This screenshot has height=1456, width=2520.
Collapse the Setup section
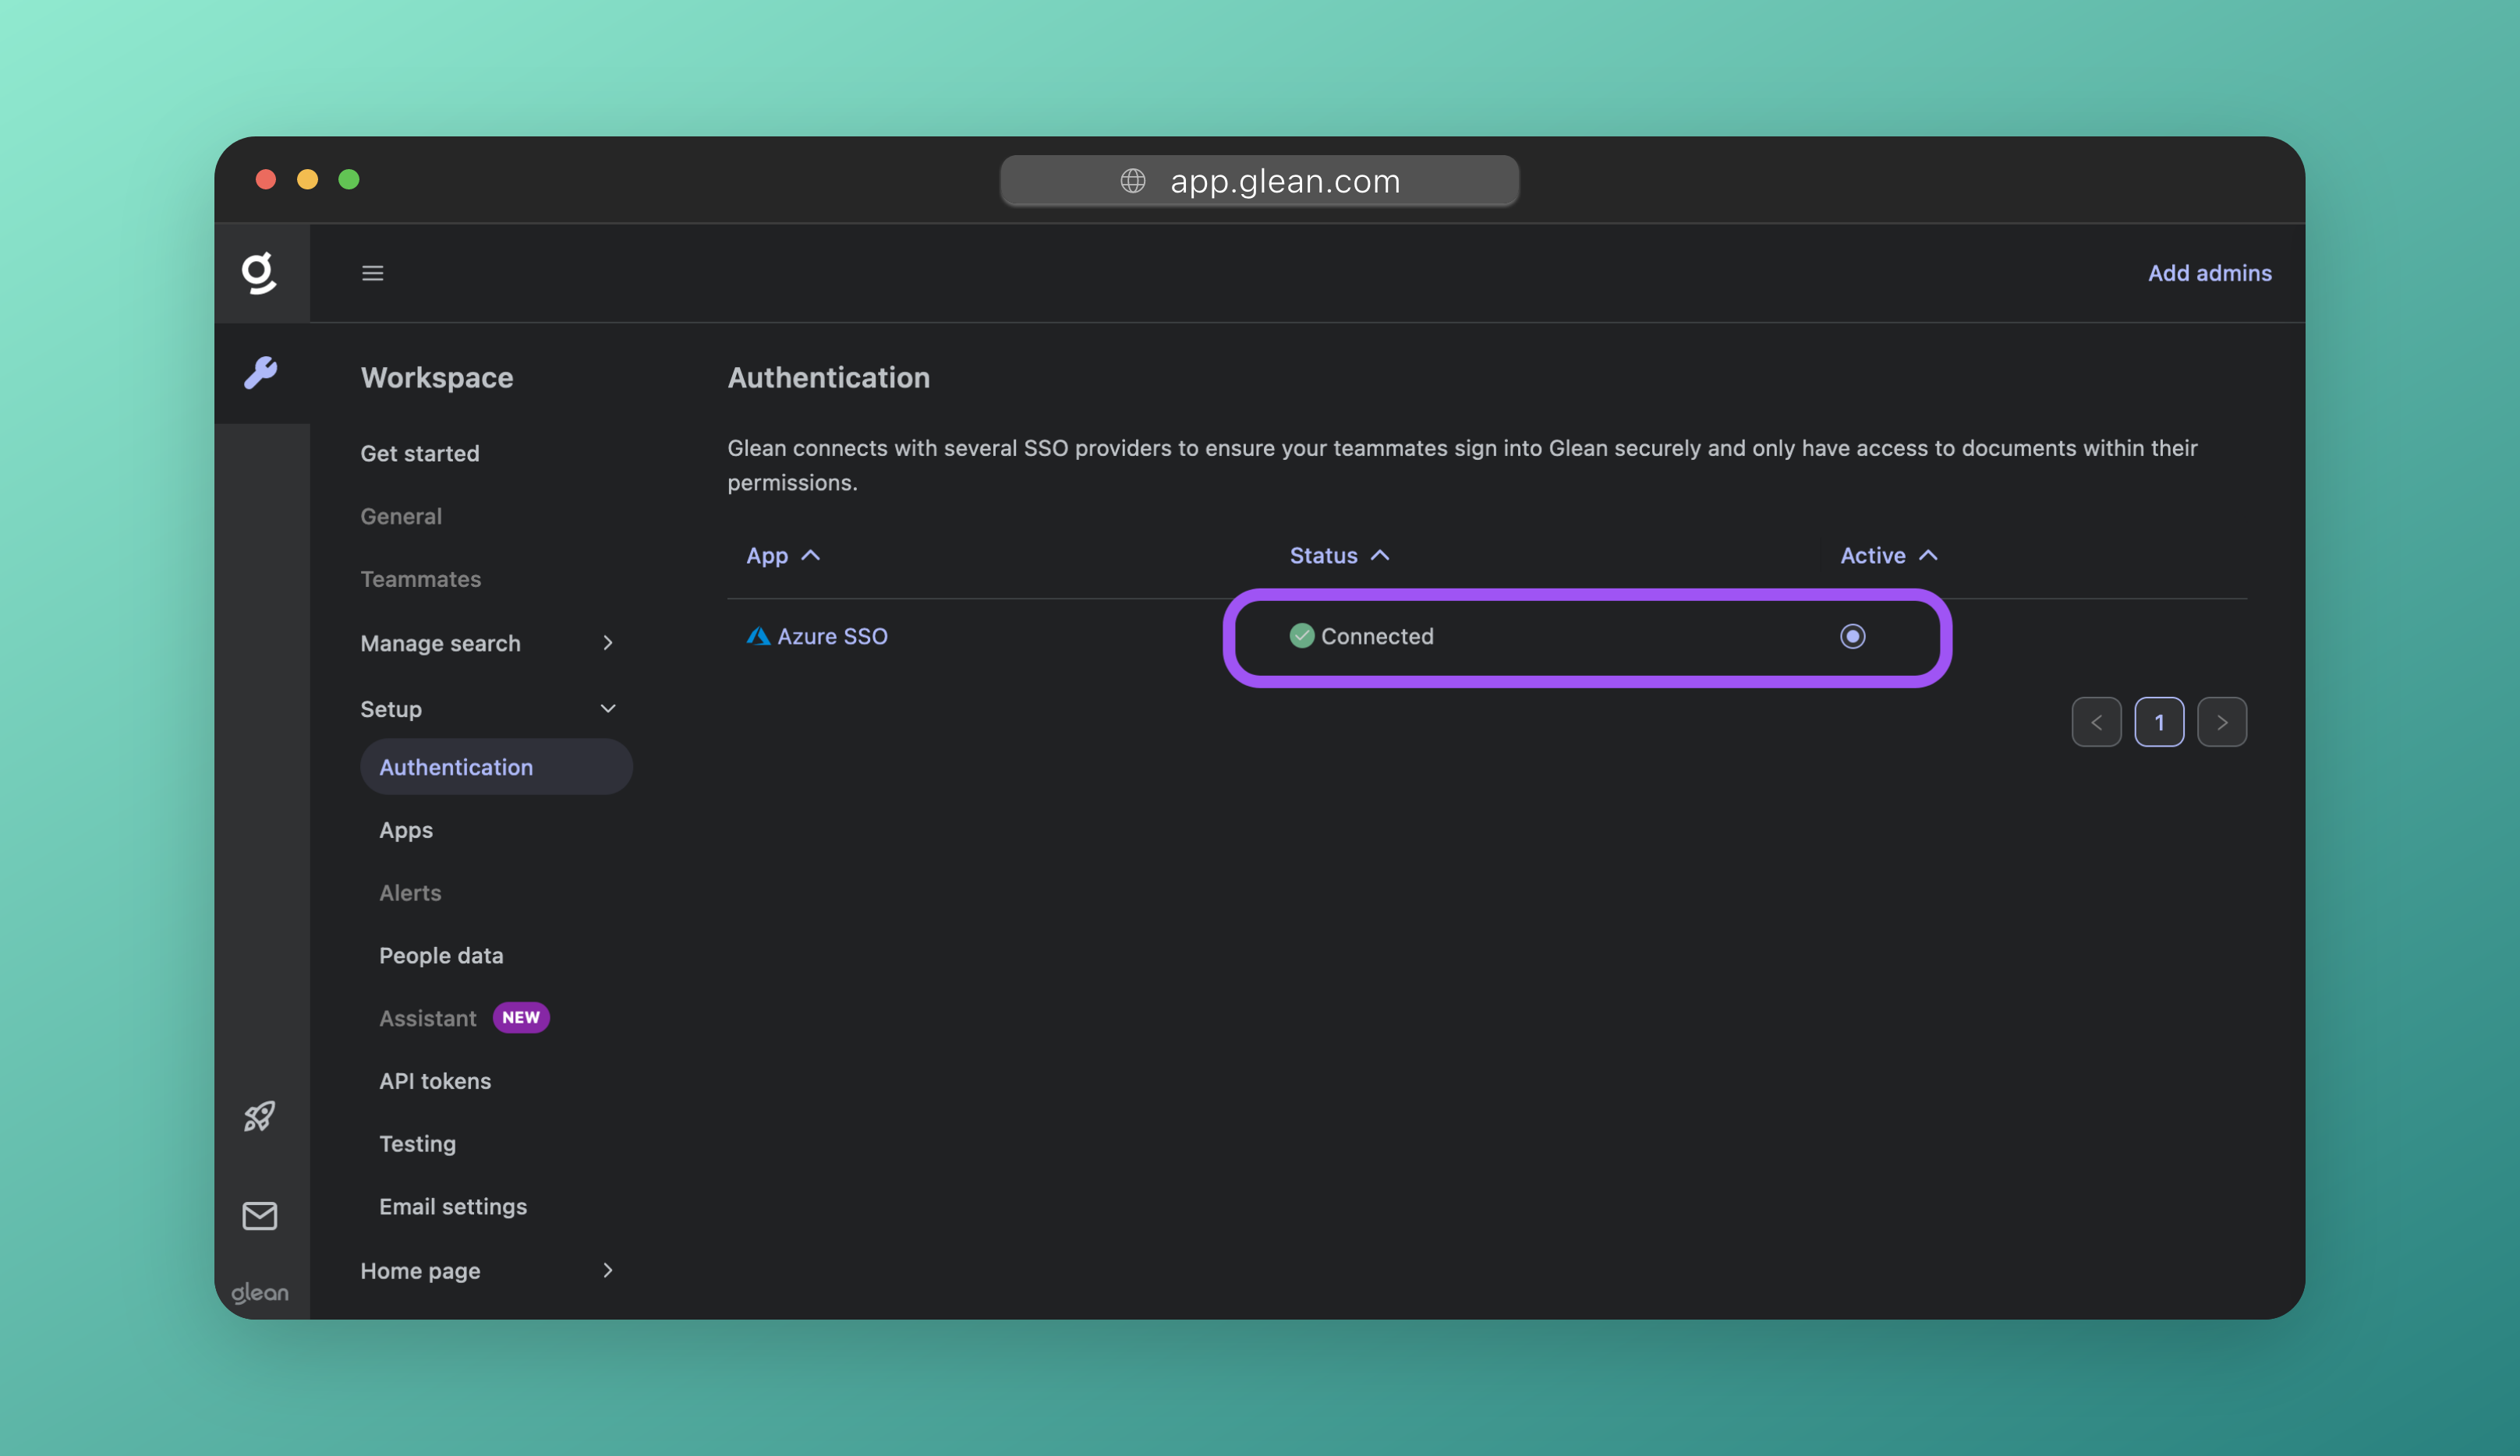pyautogui.click(x=607, y=709)
